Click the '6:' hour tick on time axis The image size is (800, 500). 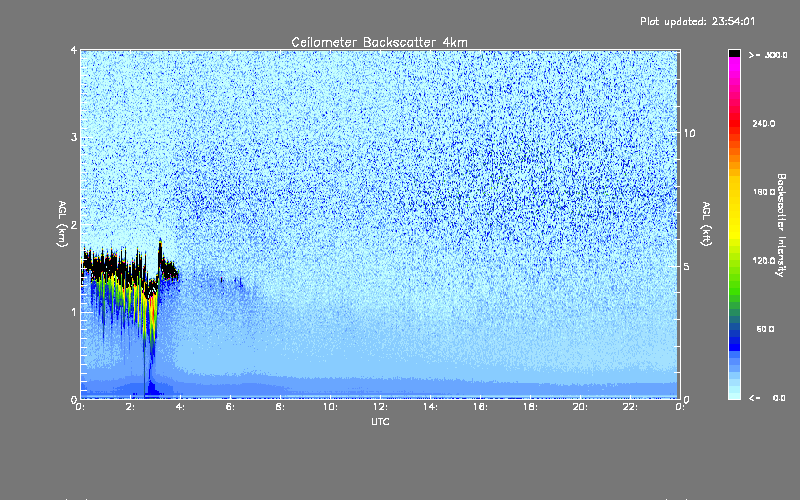231,407
